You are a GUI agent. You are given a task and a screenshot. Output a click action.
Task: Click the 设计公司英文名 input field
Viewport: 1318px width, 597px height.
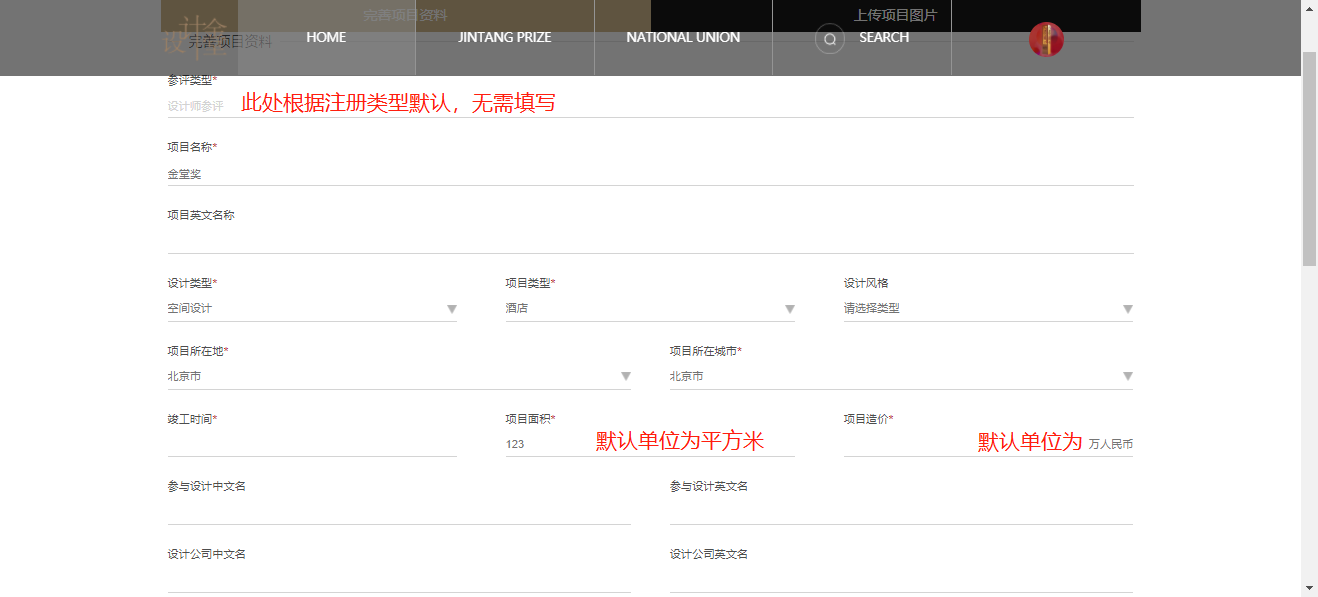(x=901, y=580)
